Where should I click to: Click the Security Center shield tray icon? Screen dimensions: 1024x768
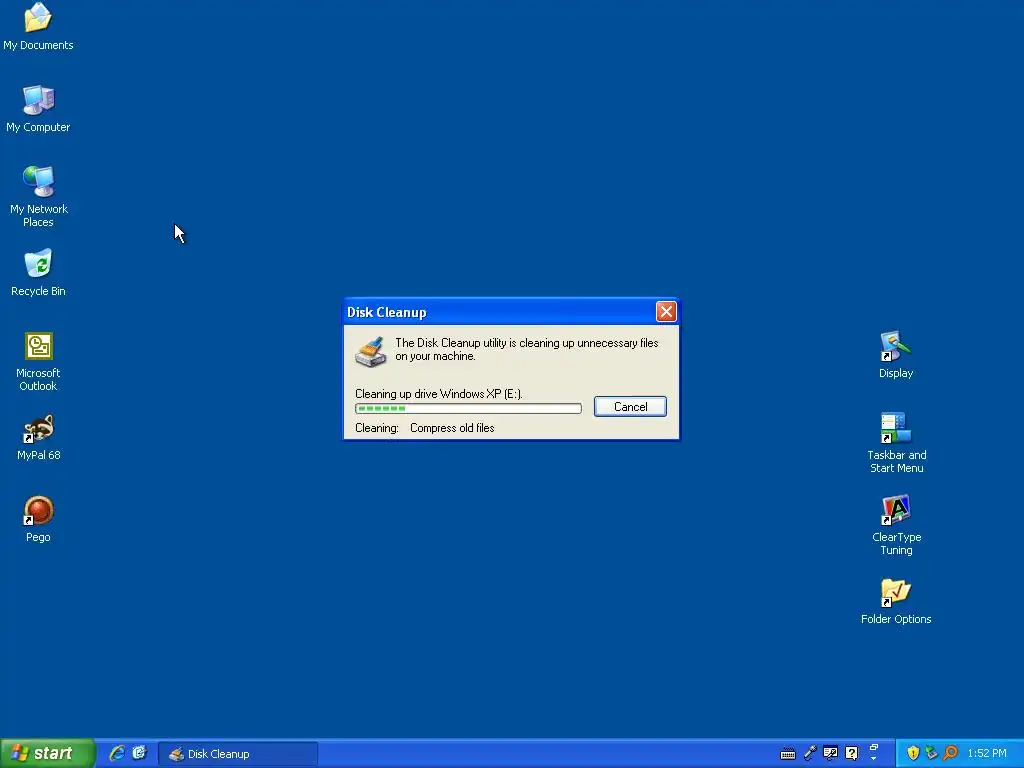[913, 753]
